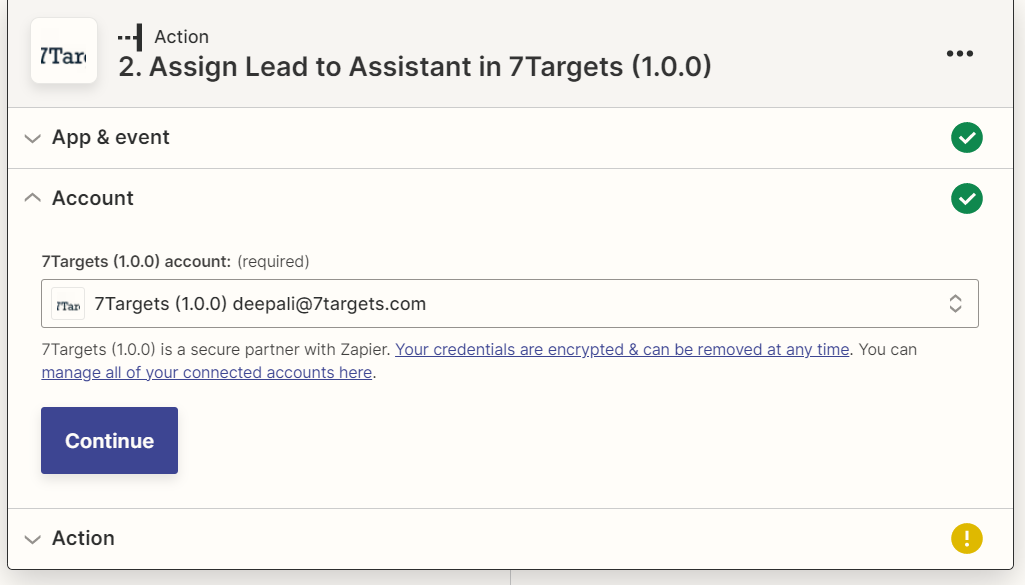
Task: Expand the Action section chevron
Action: [33, 539]
